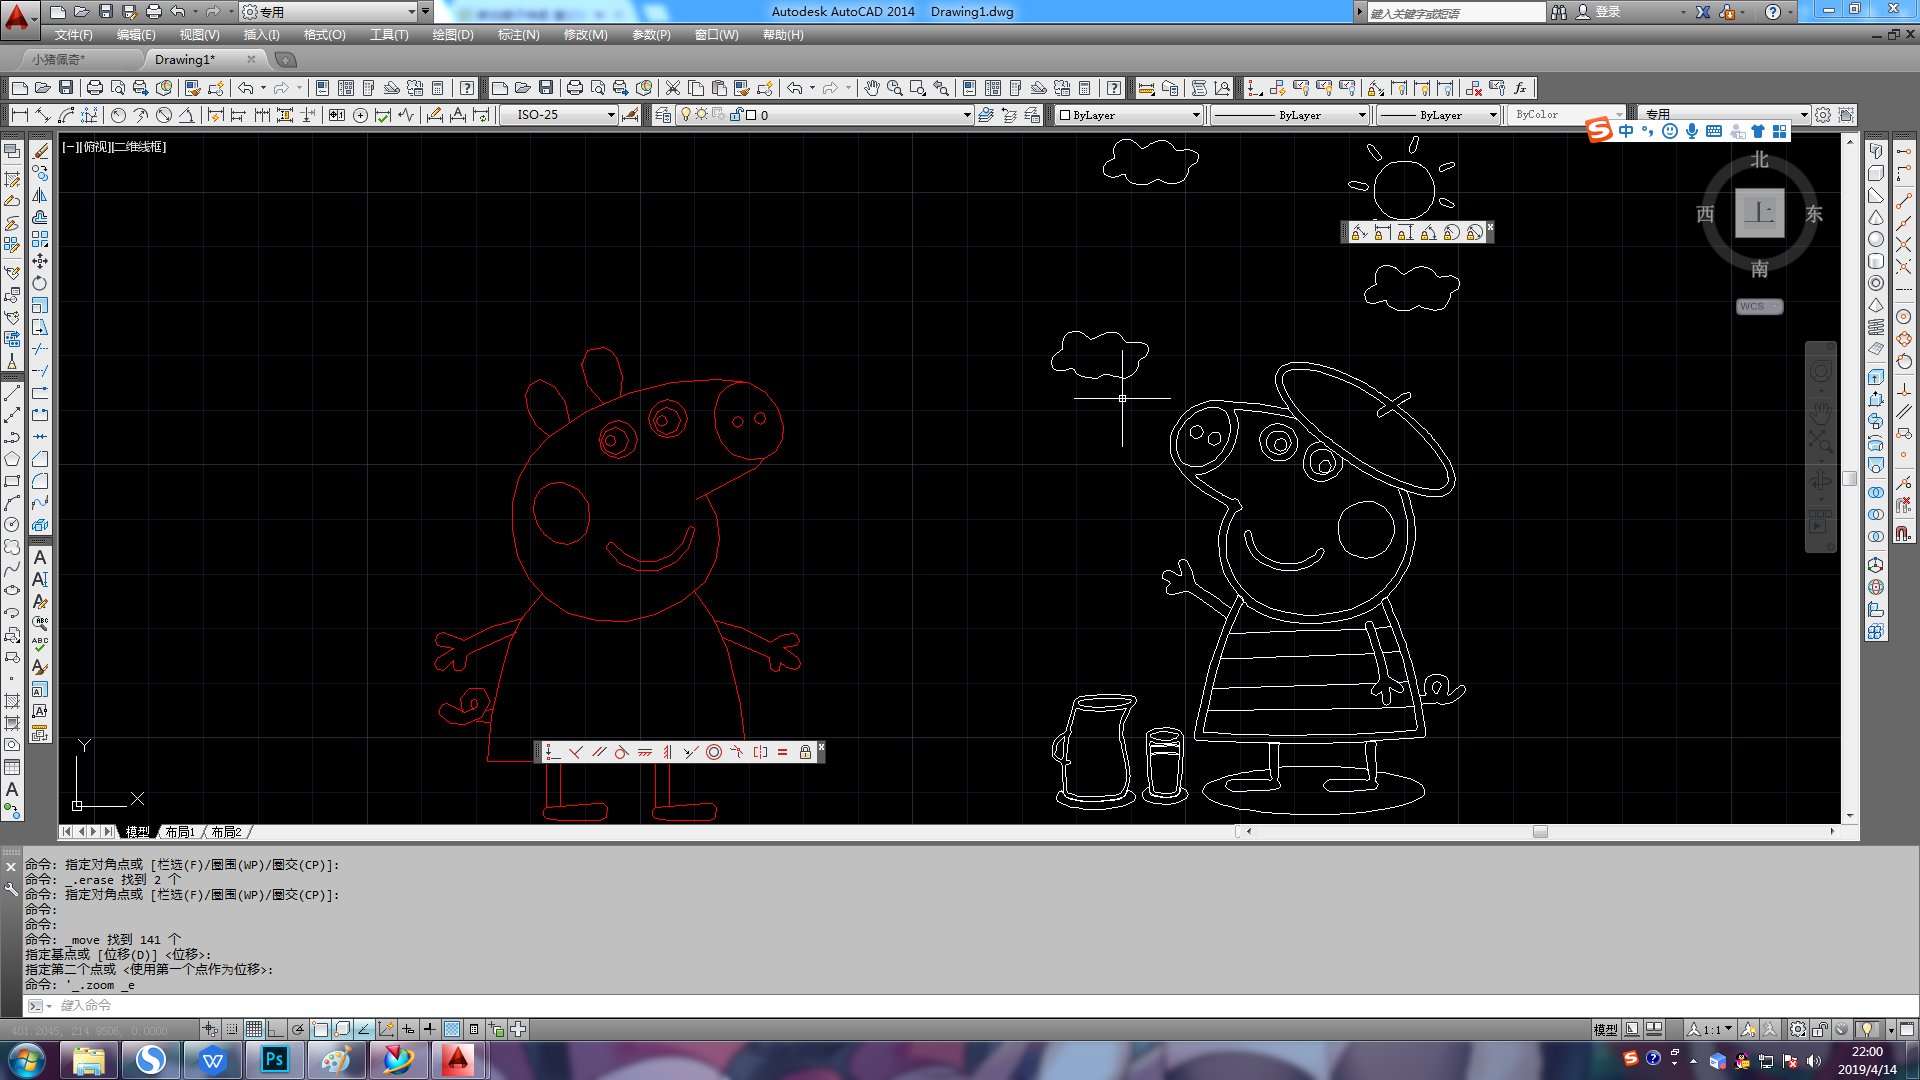
Task: Click the 登录 sign-in button
Action: (1607, 12)
